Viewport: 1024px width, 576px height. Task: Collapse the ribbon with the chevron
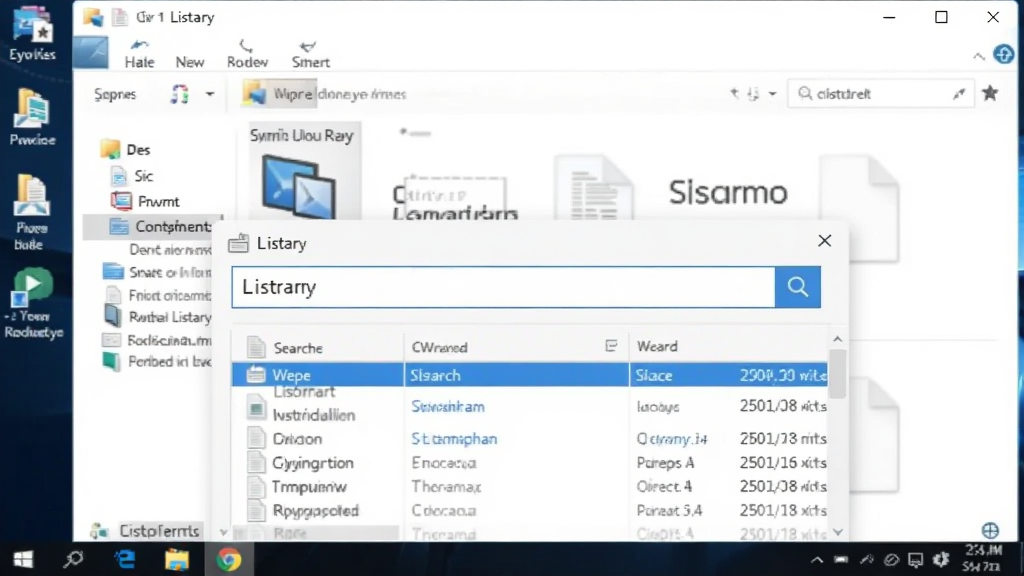[978, 57]
